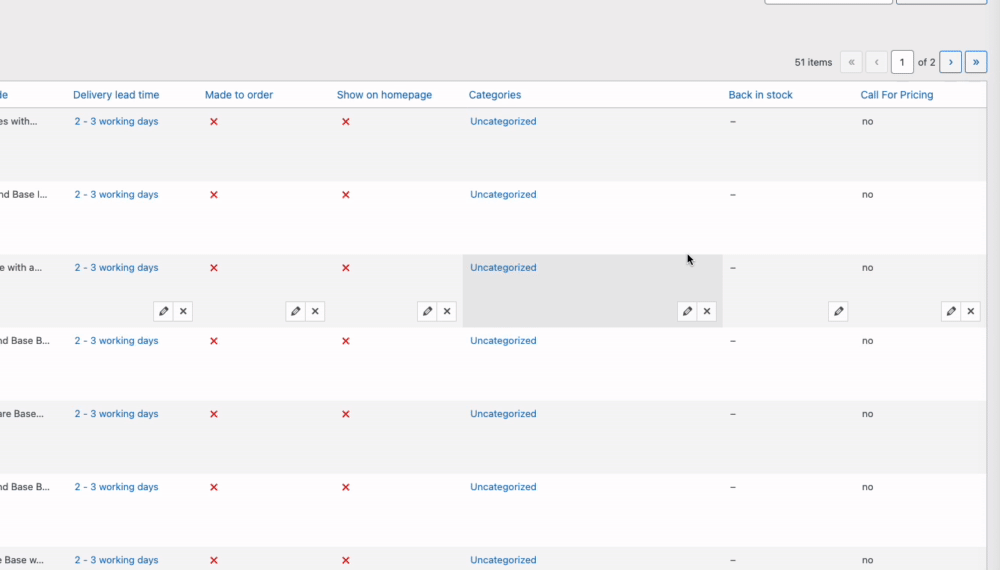This screenshot has height=570, width=1000.
Task: Clear Call For Pricing in hovered row
Action: coord(971,311)
